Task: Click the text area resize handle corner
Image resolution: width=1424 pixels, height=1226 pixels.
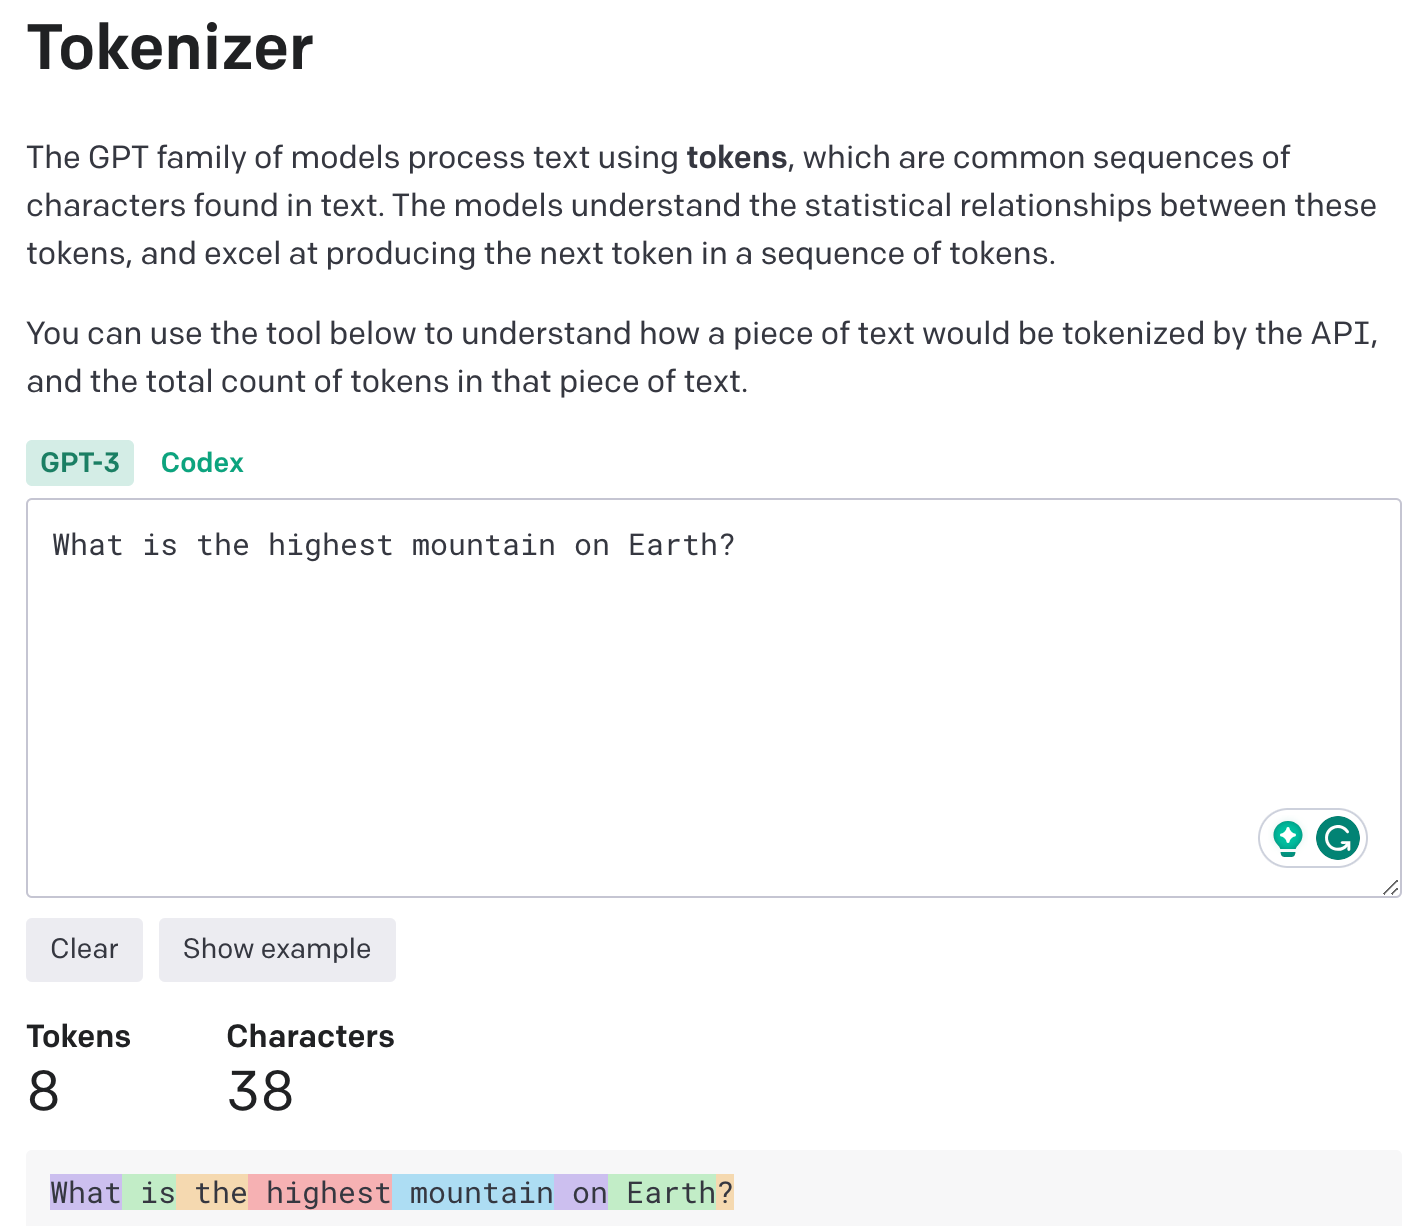Action: 1390,887
